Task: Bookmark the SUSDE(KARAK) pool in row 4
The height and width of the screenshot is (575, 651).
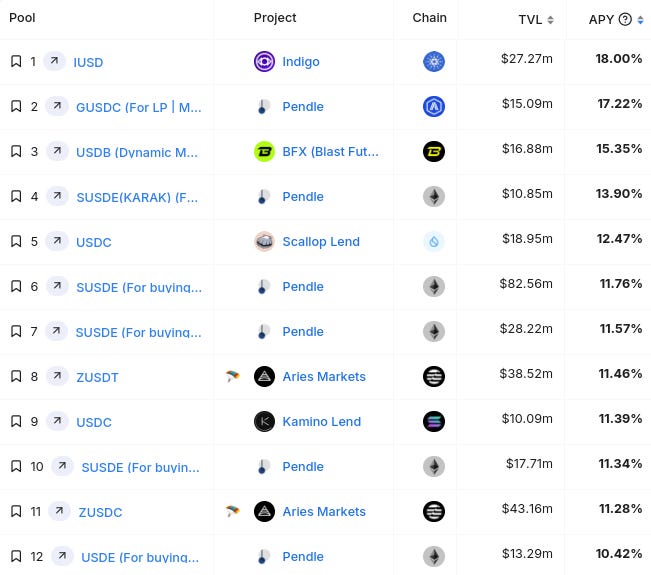Action: tap(16, 196)
